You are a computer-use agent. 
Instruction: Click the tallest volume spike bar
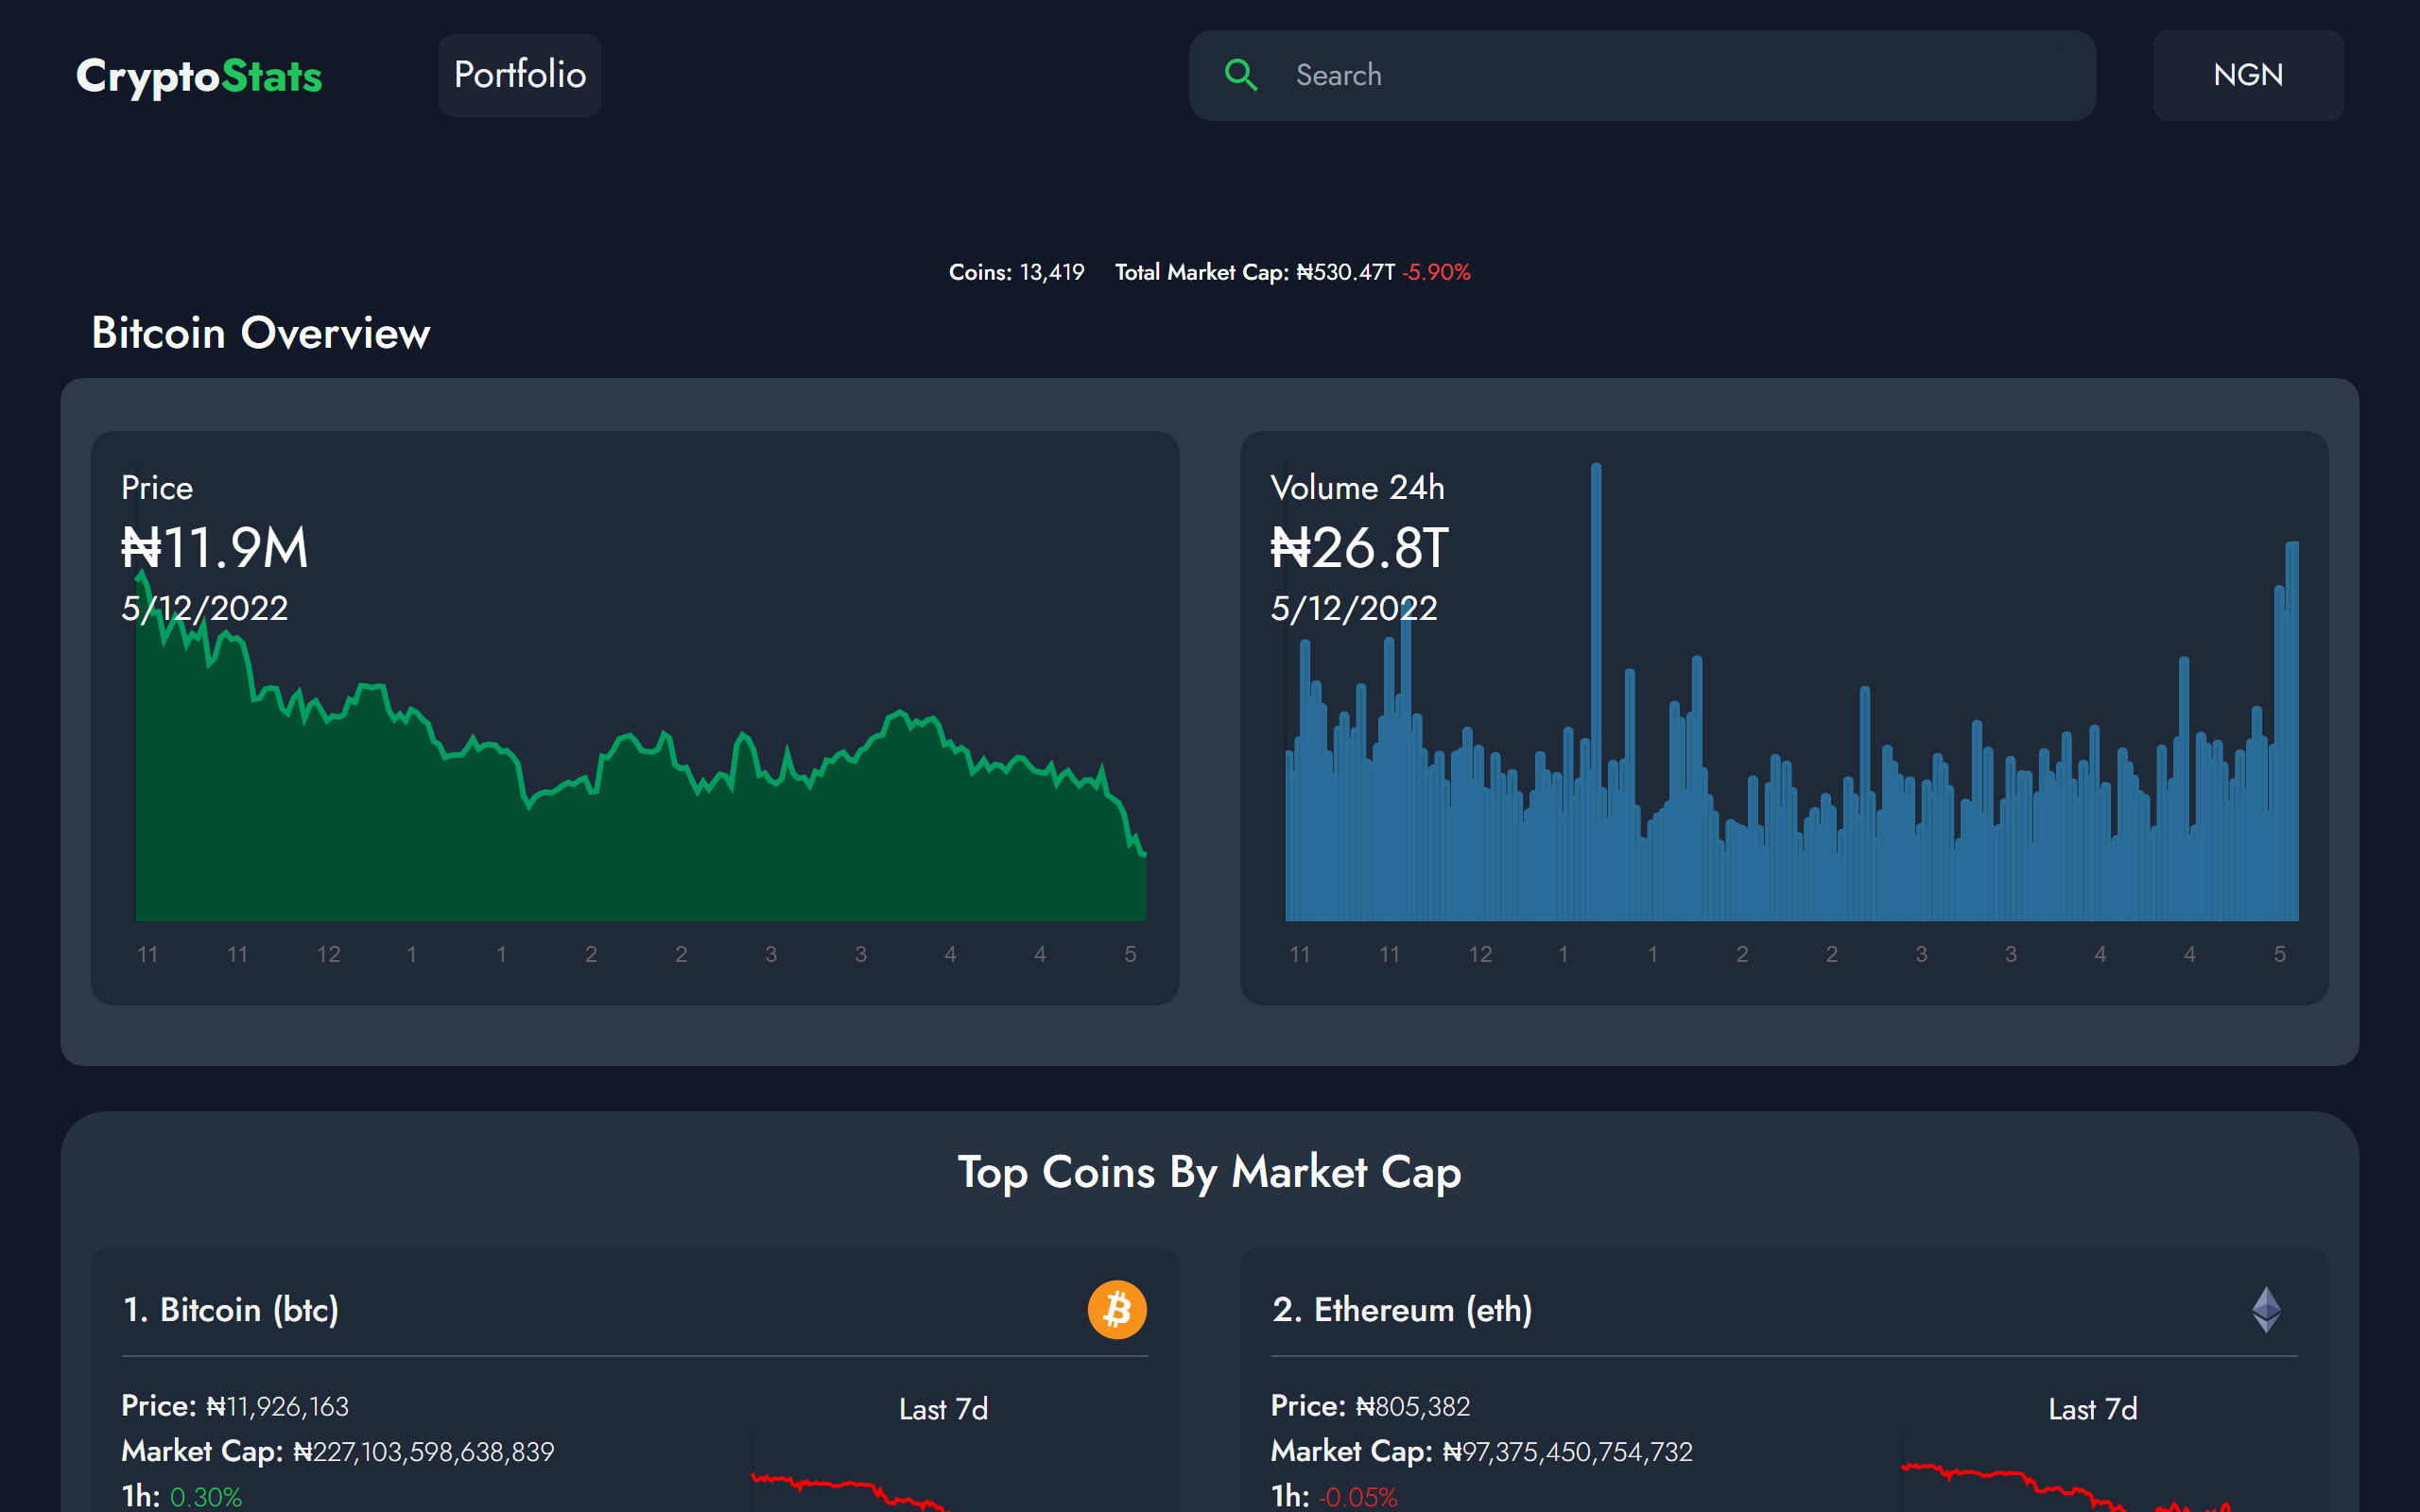pyautogui.click(x=1596, y=692)
